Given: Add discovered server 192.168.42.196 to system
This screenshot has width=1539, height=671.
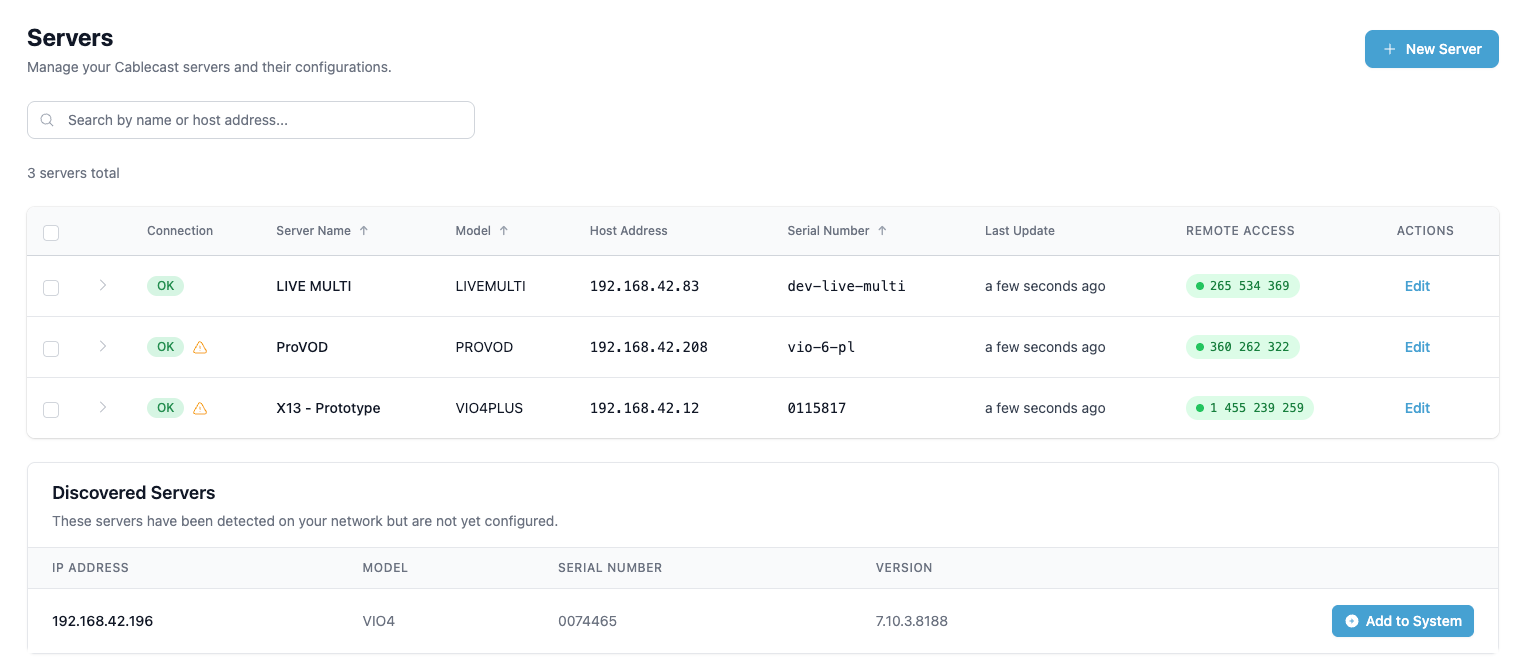Looking at the screenshot, I should pyautogui.click(x=1403, y=621).
